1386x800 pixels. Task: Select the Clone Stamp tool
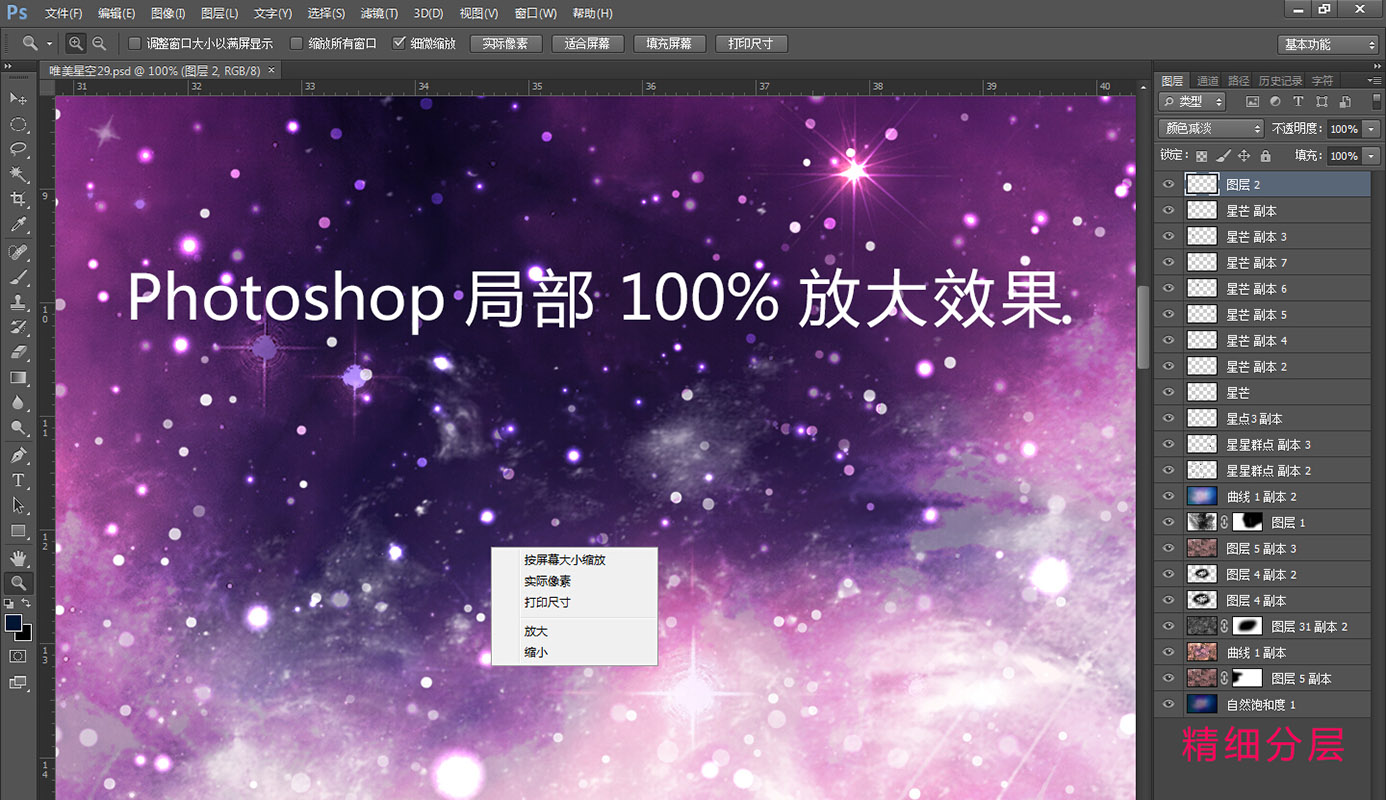click(18, 302)
